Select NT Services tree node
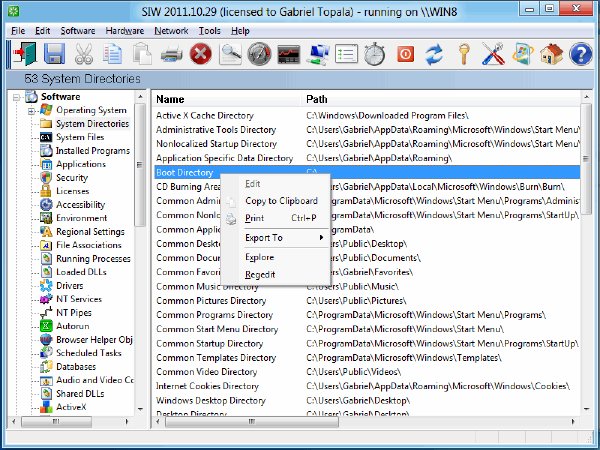 coord(79,299)
